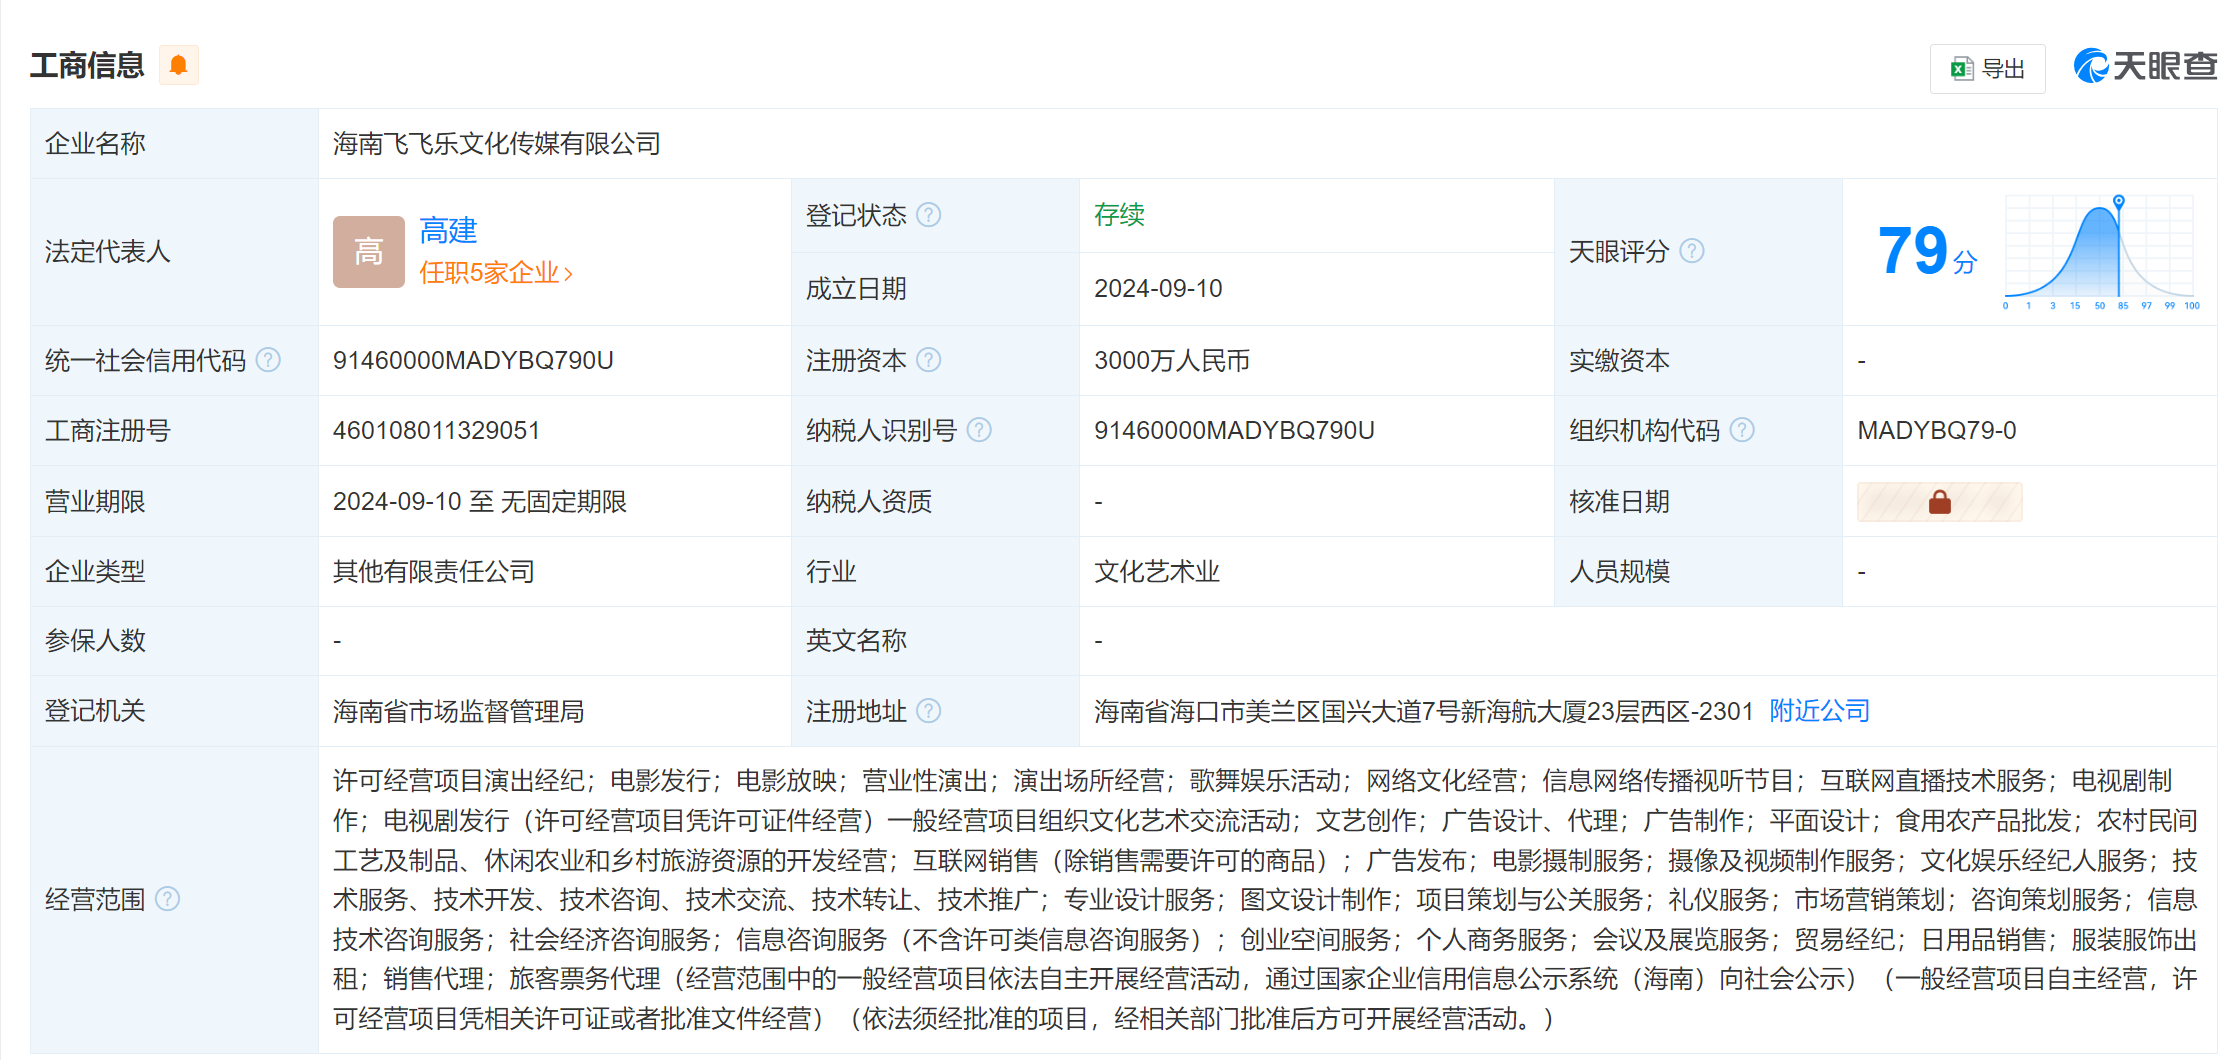Click the orange bell alert icon
Viewport: 2240px width, 1060px height.
(178, 66)
